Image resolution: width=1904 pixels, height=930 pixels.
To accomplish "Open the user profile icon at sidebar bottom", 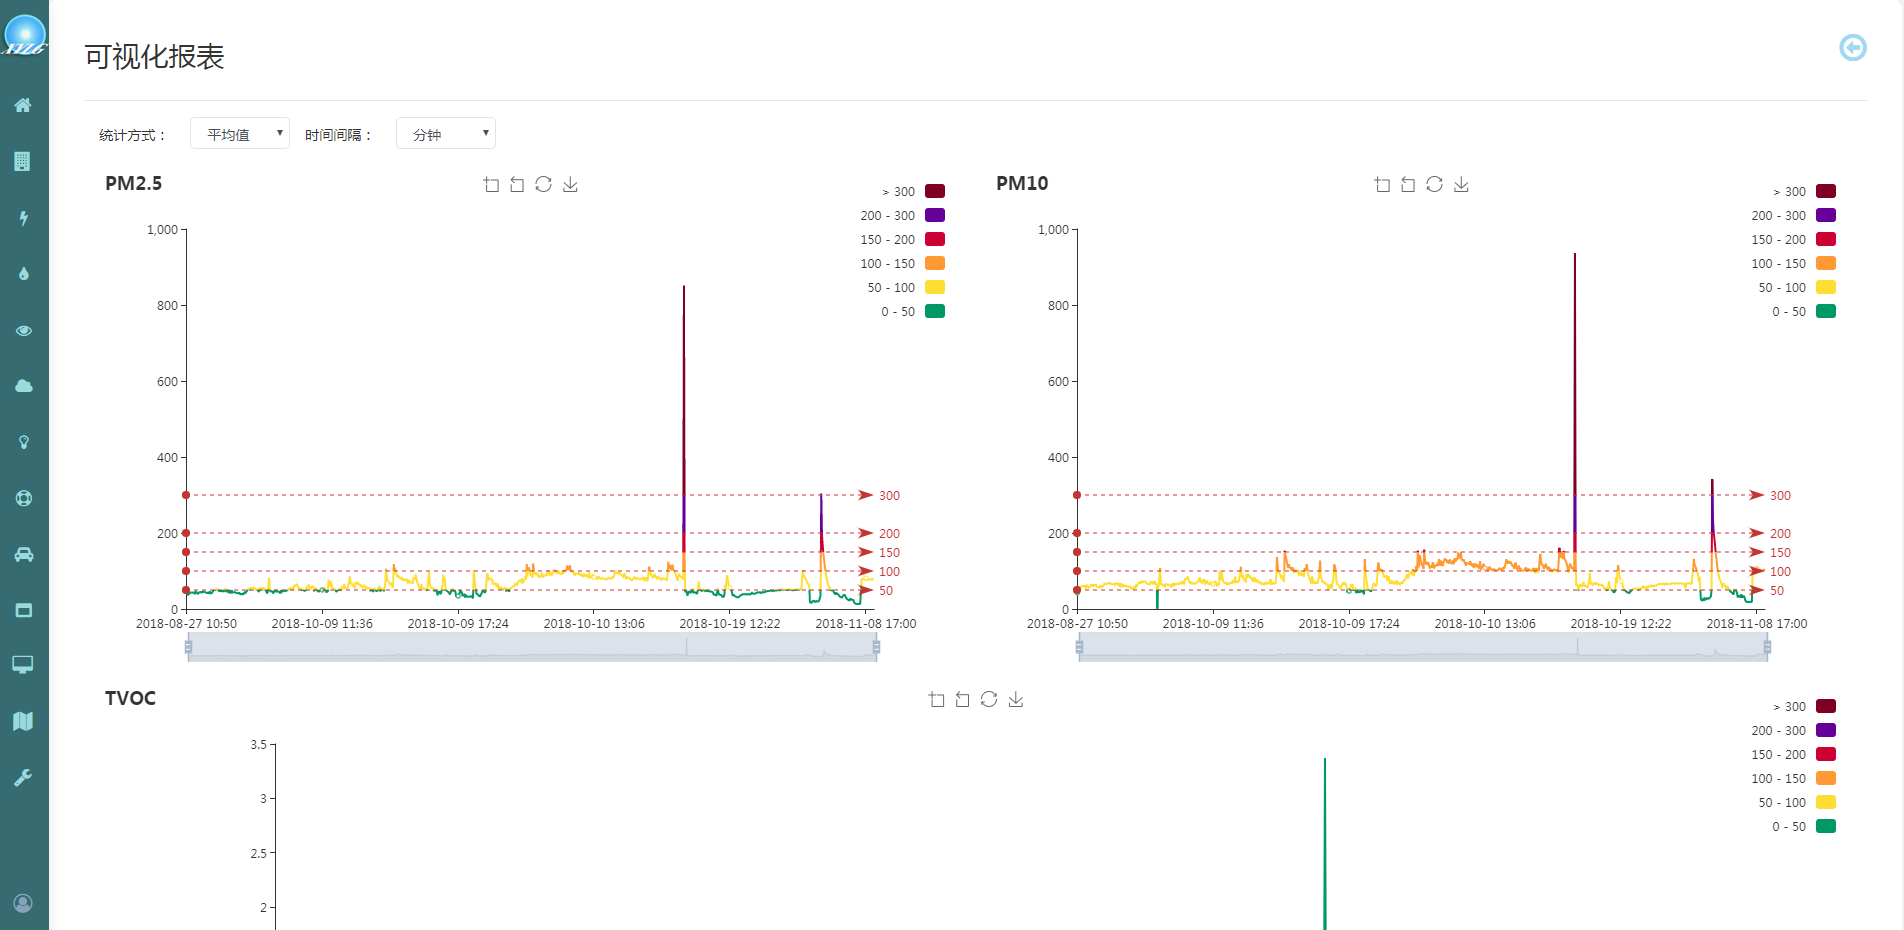I will (23, 903).
